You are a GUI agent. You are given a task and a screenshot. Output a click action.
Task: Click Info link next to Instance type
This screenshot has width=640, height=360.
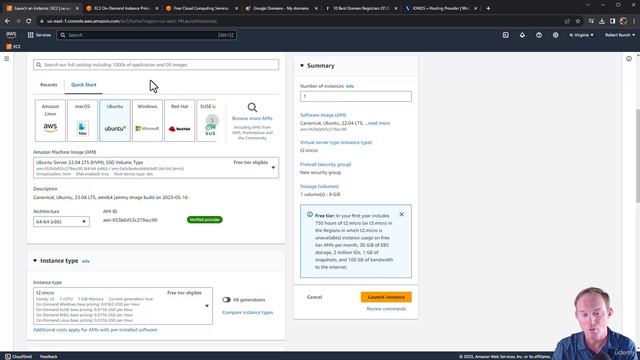85,261
